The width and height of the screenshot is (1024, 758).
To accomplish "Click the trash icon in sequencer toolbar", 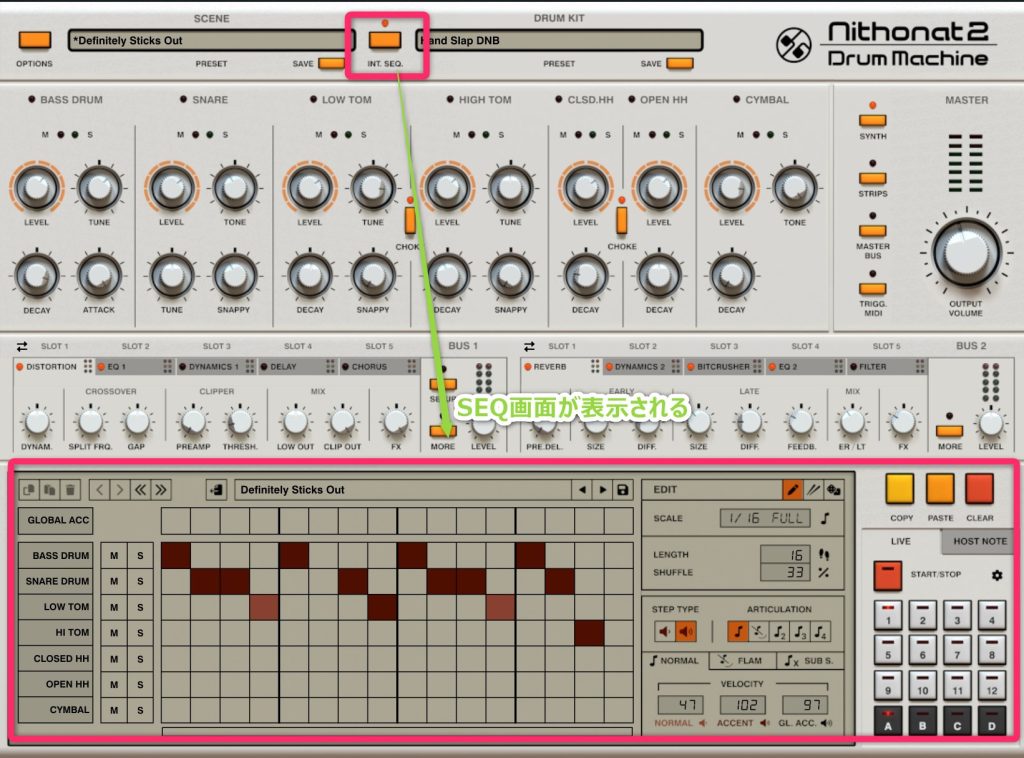I will click(70, 490).
